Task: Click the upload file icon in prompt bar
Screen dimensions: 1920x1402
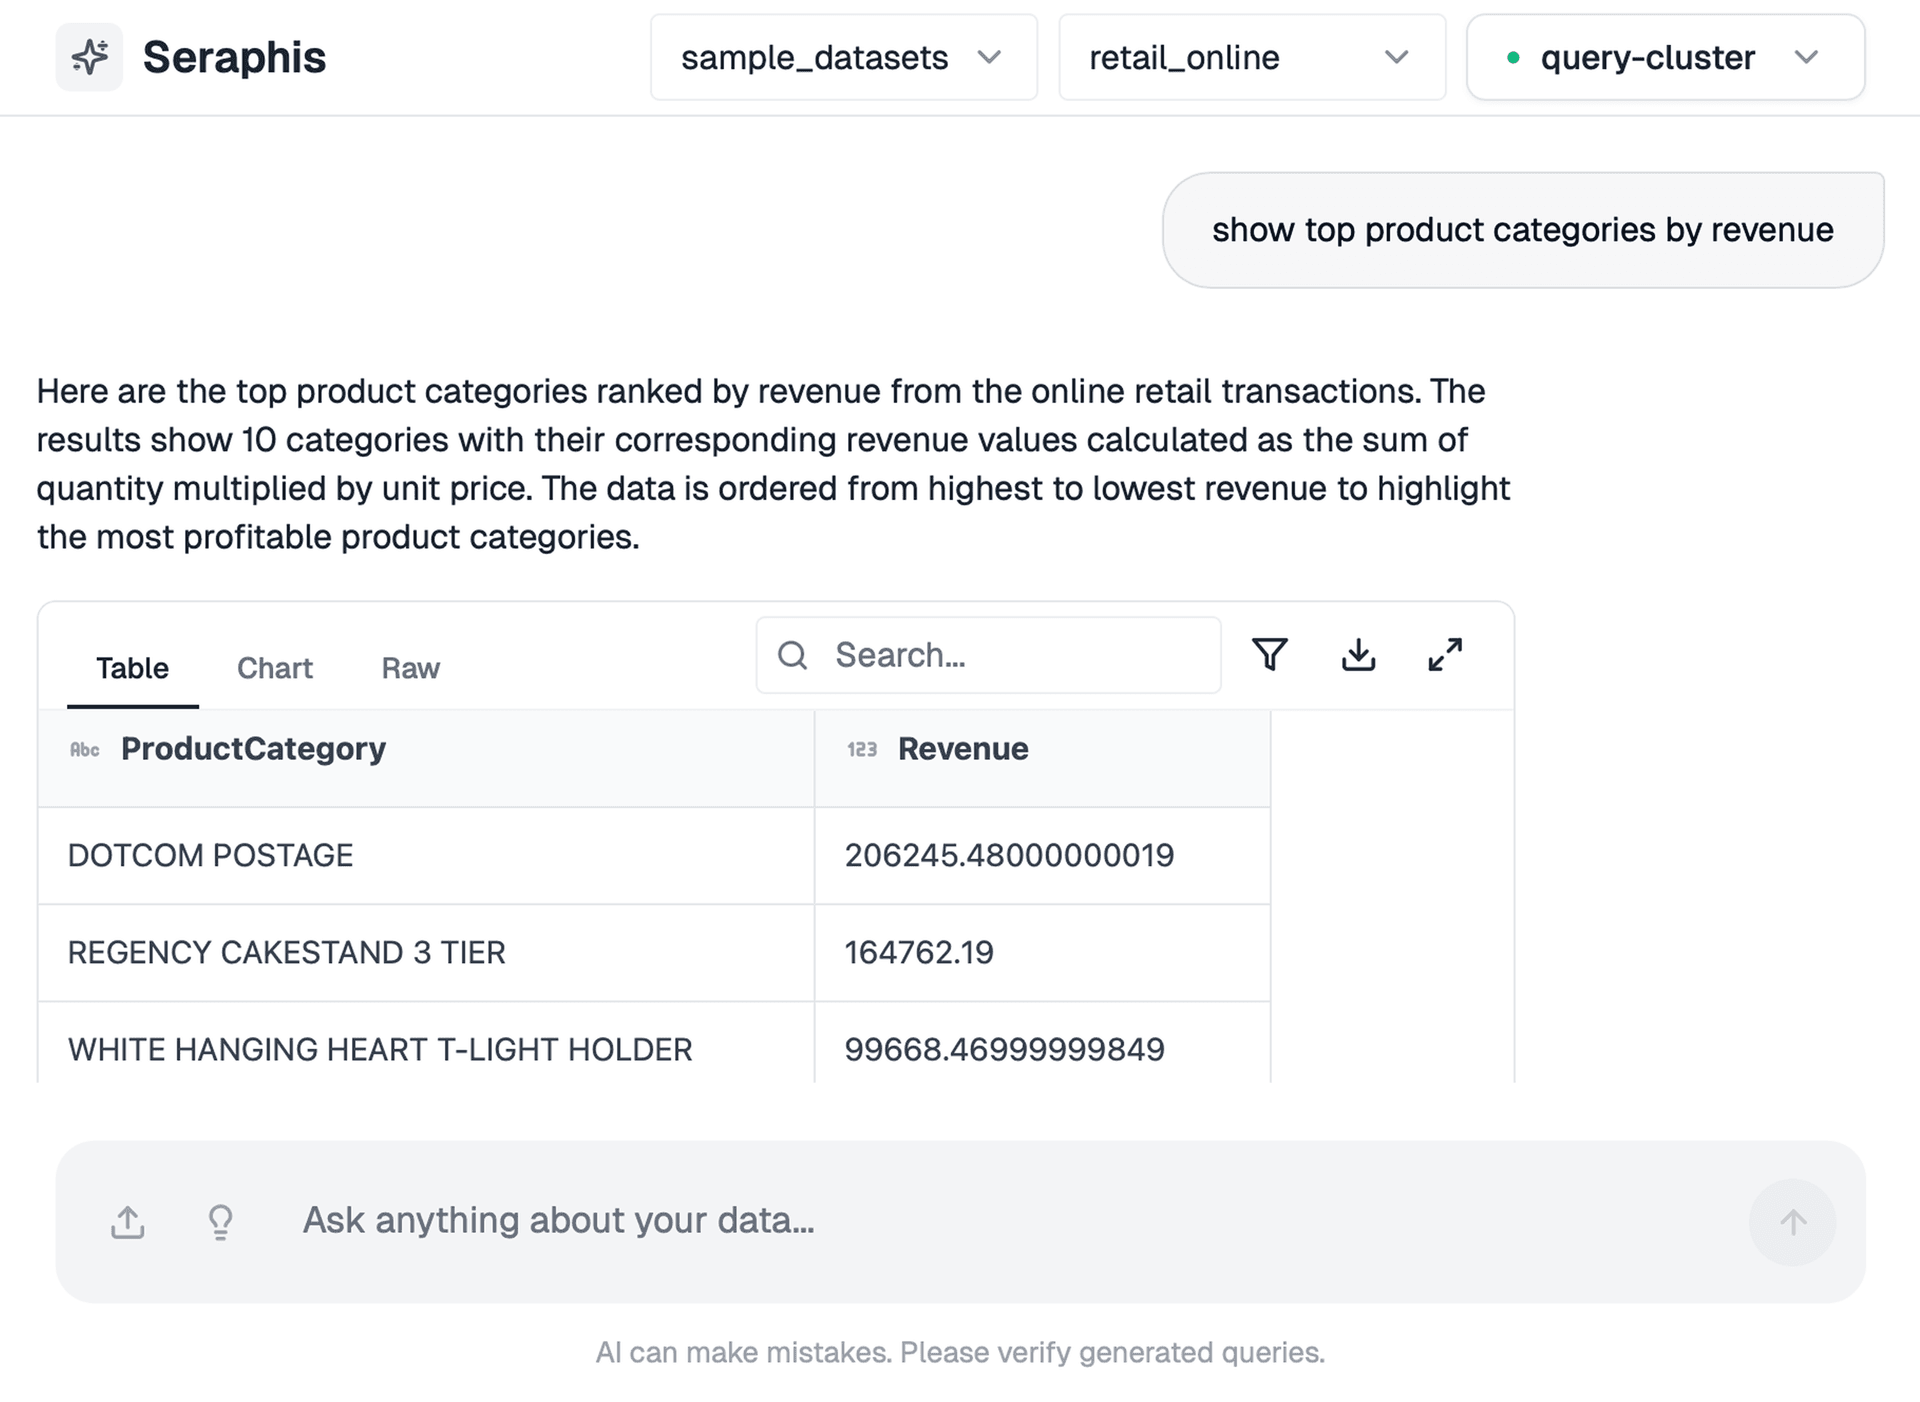Action: [128, 1222]
